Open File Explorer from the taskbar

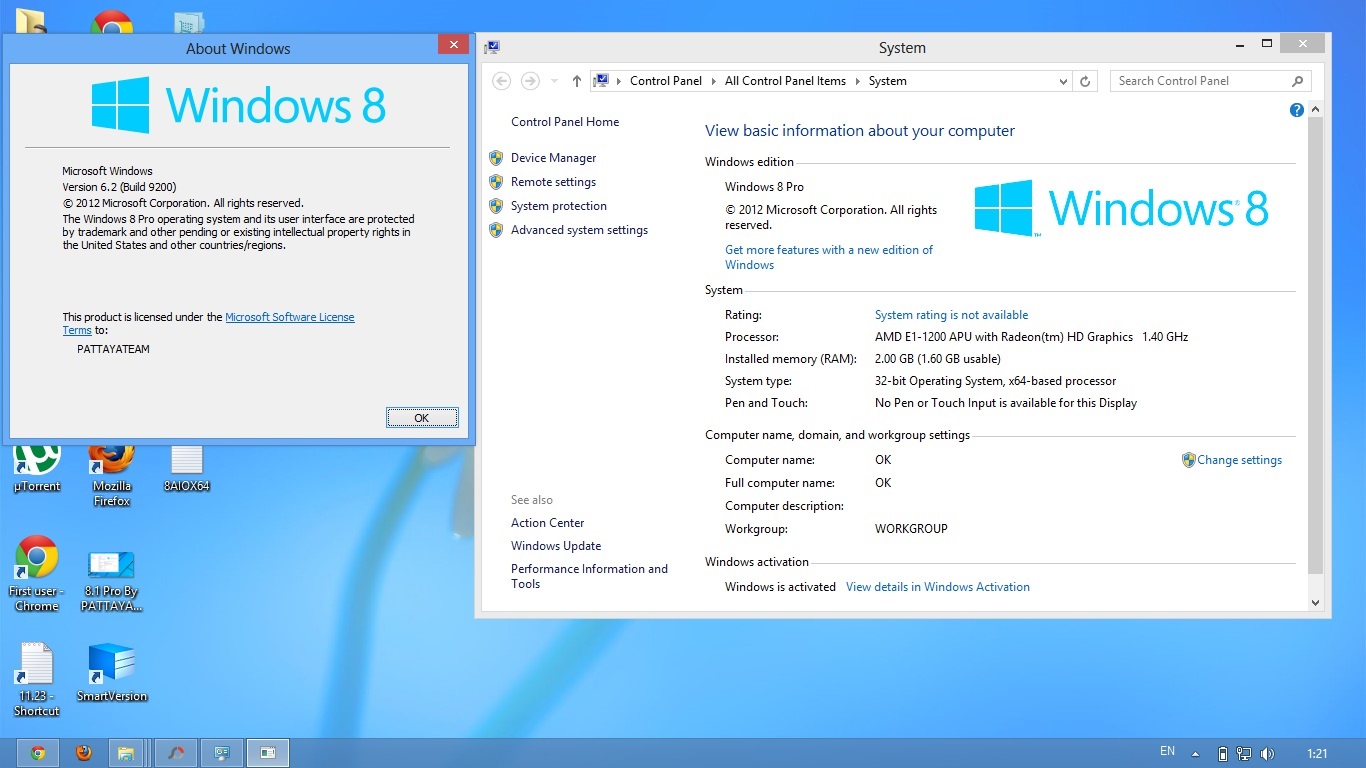pos(127,753)
